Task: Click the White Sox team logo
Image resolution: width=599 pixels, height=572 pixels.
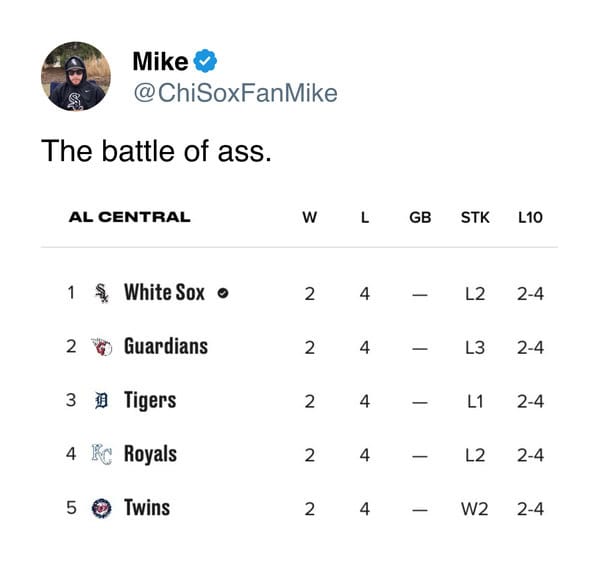Action: pyautogui.click(x=101, y=293)
